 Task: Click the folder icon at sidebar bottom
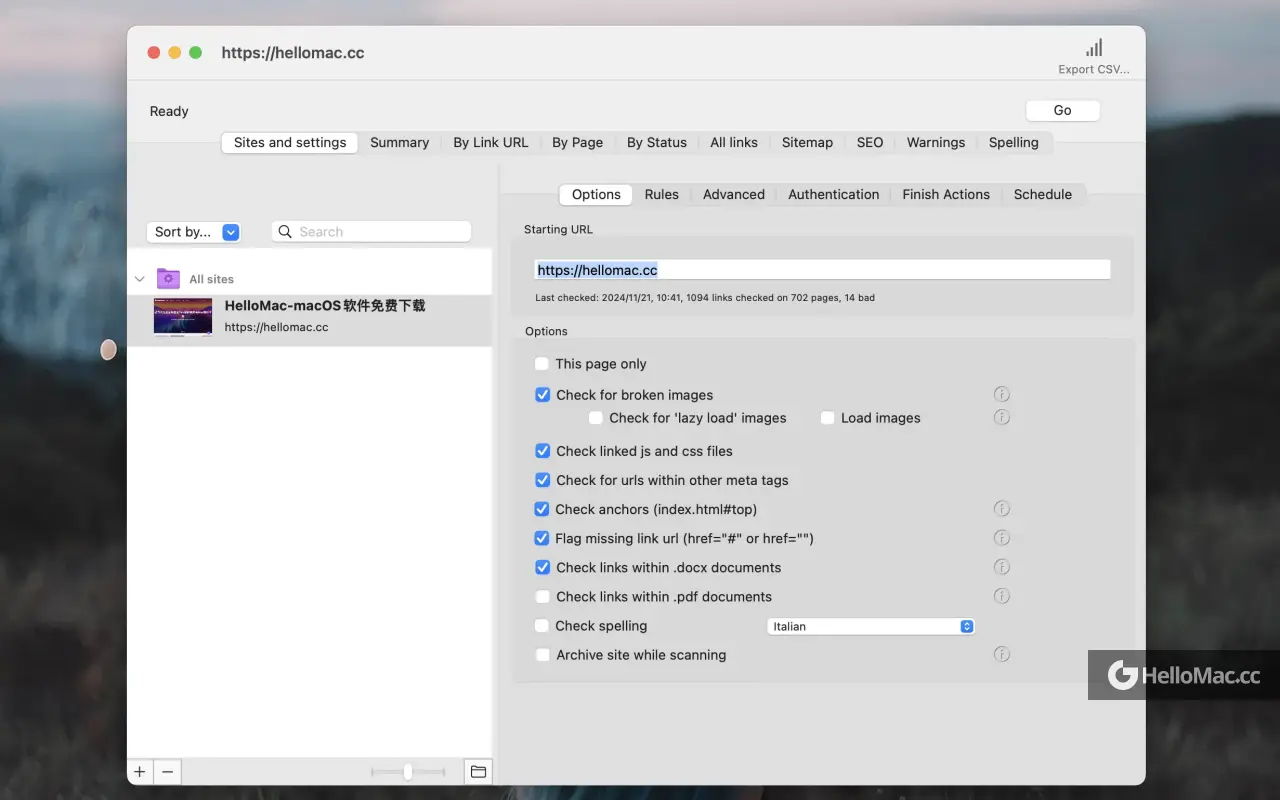click(478, 772)
